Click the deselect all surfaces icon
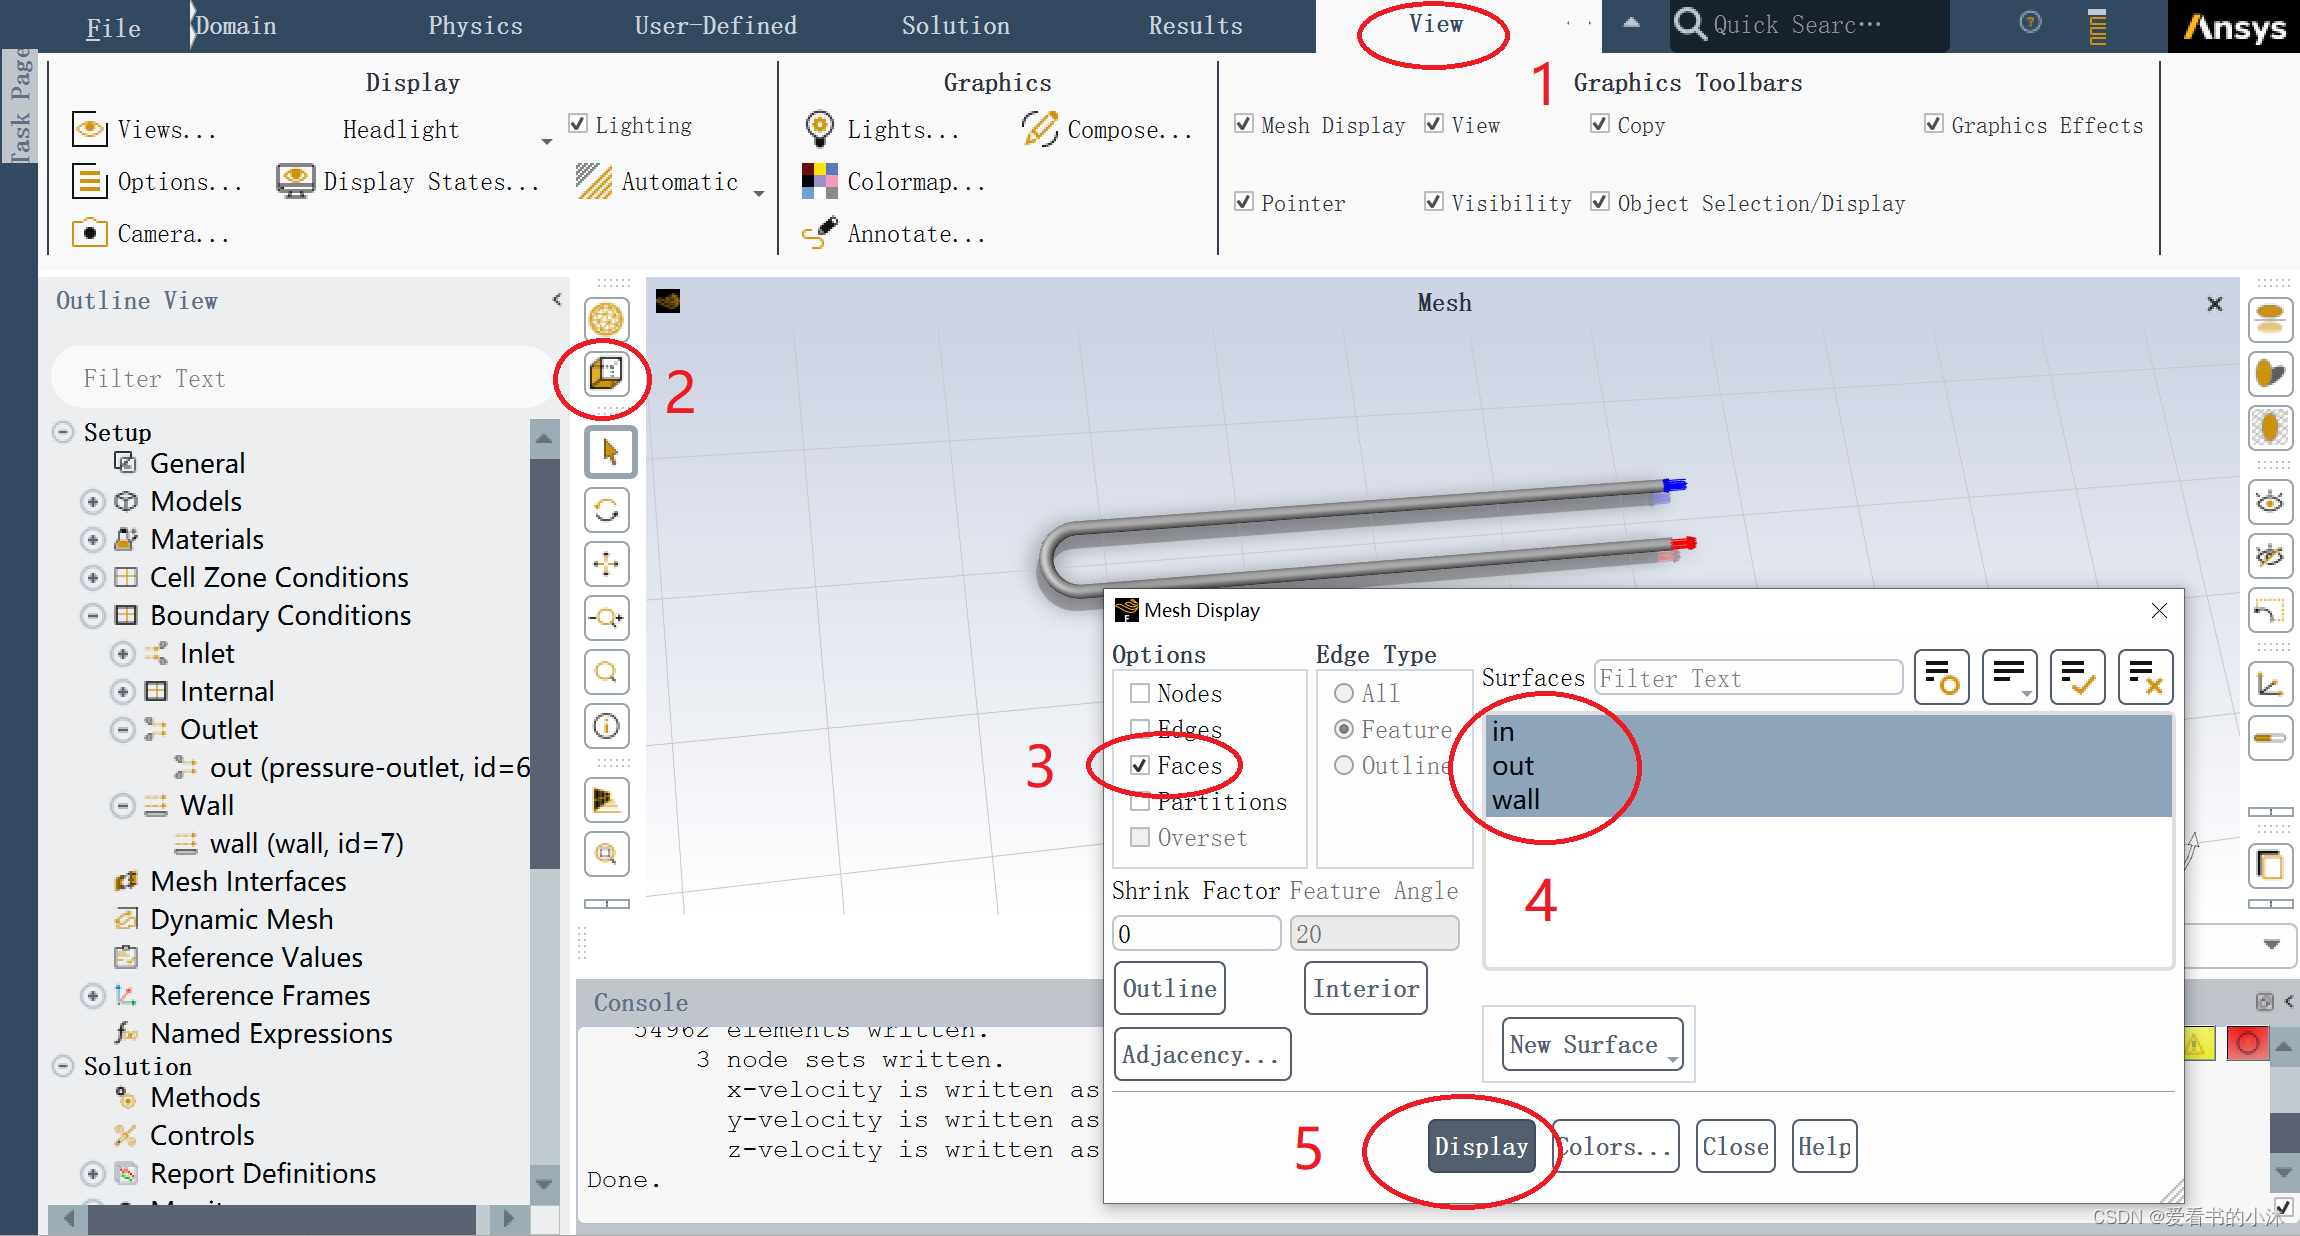The width and height of the screenshot is (2300, 1236). click(2145, 677)
